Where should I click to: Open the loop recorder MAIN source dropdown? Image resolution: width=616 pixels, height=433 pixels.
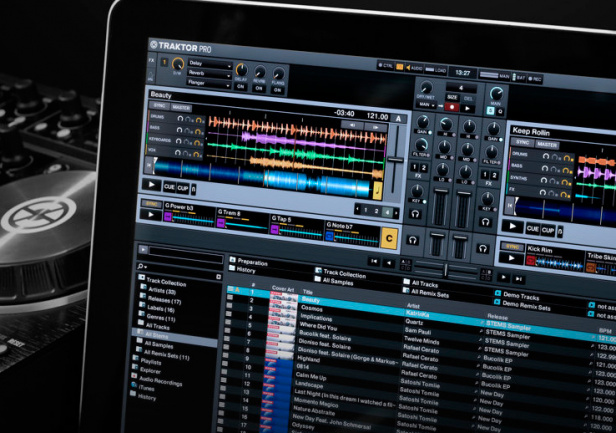click(x=426, y=105)
